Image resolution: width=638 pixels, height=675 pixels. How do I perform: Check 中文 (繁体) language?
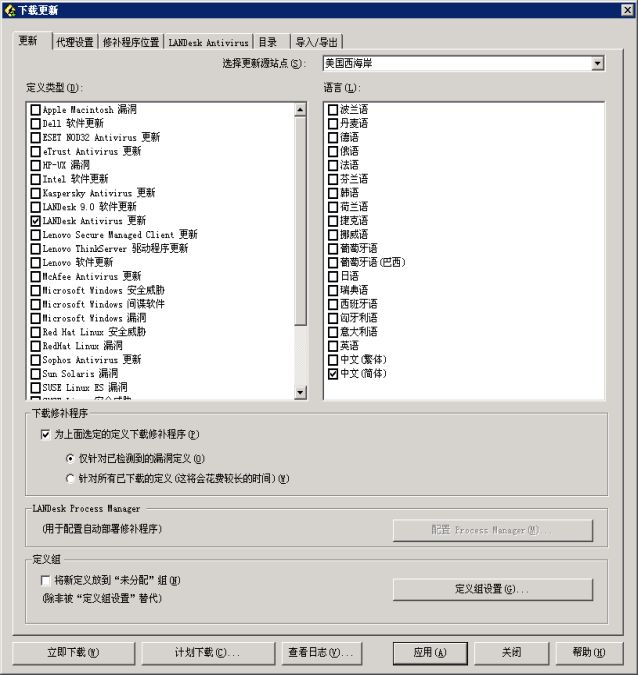[333, 360]
